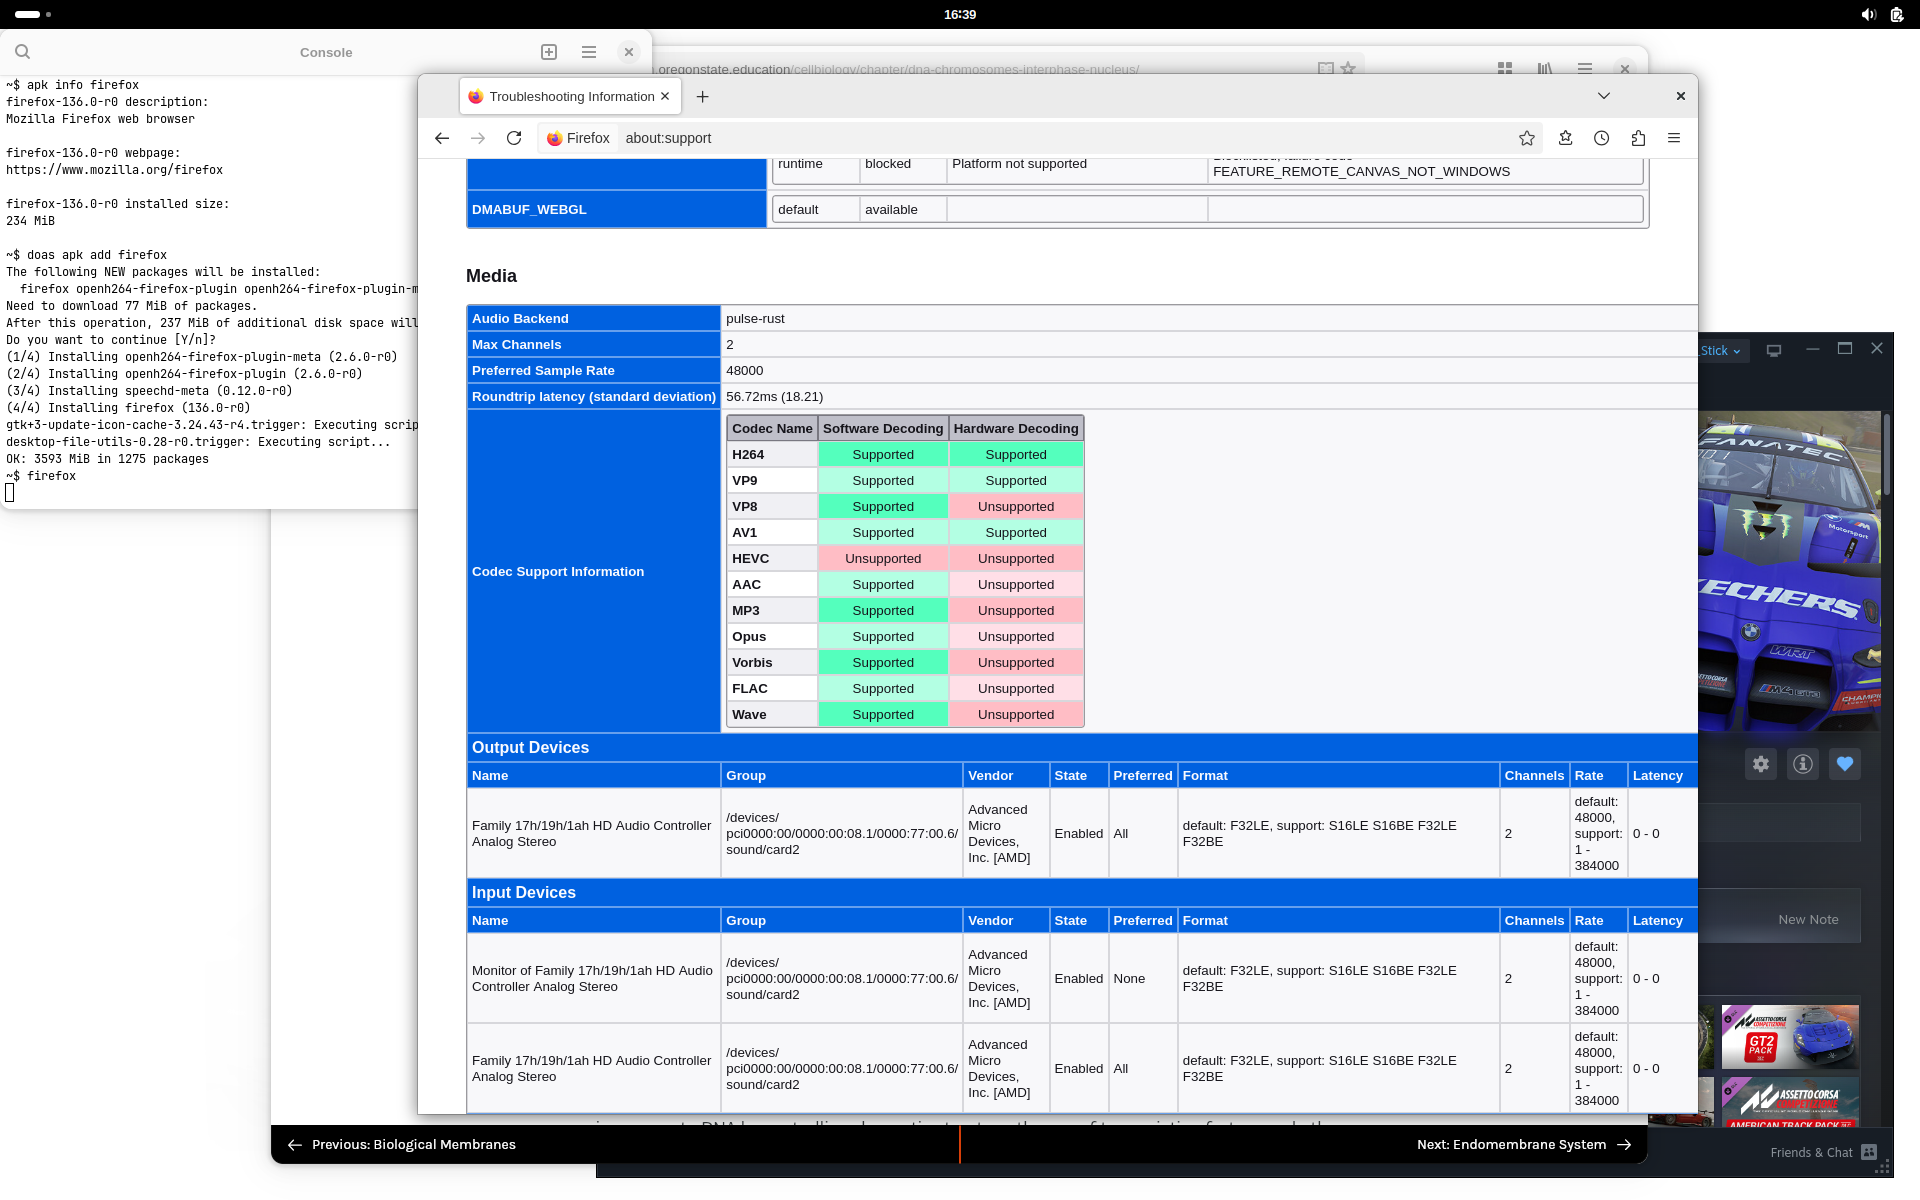Open the Console window hamburger menu
This screenshot has width=1920, height=1200.
pos(589,52)
